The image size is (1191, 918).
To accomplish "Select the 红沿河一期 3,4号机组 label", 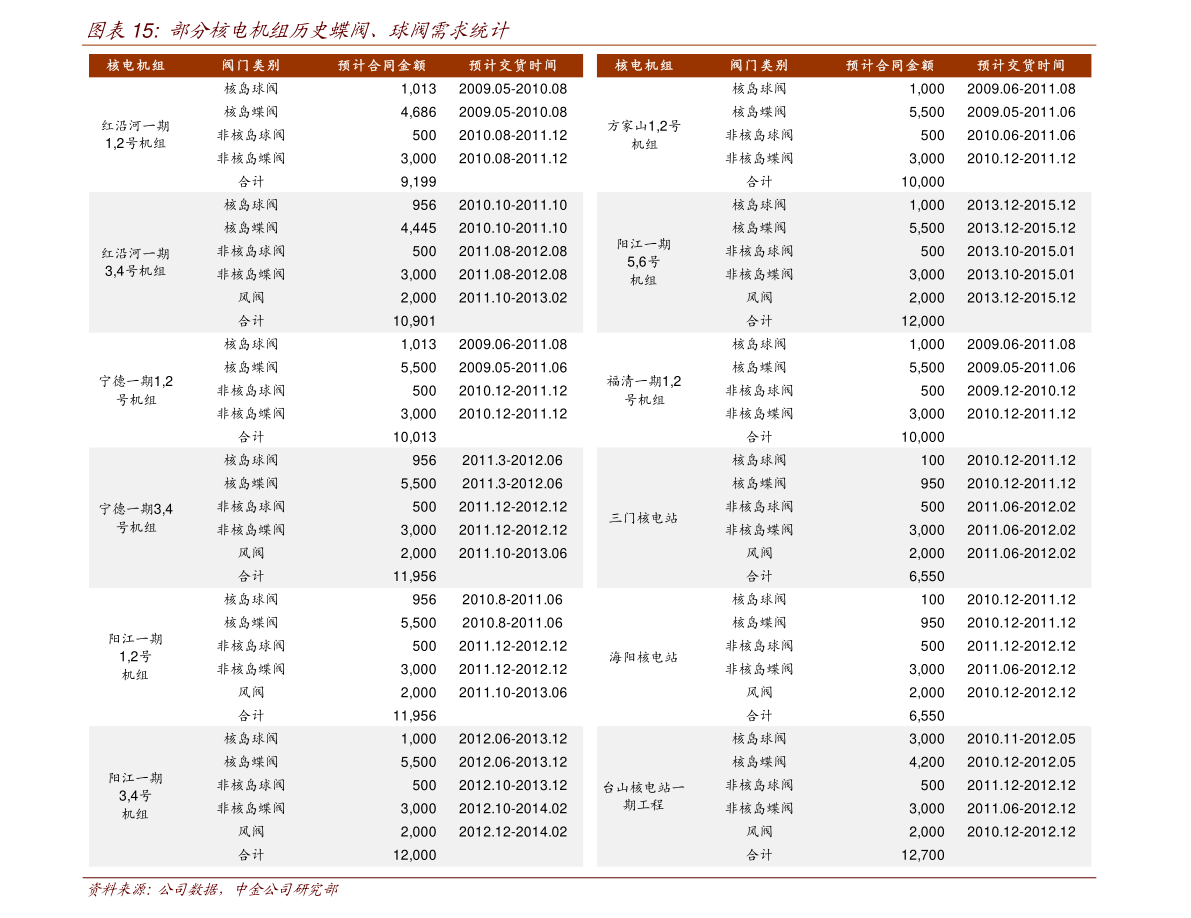I will (136, 262).
